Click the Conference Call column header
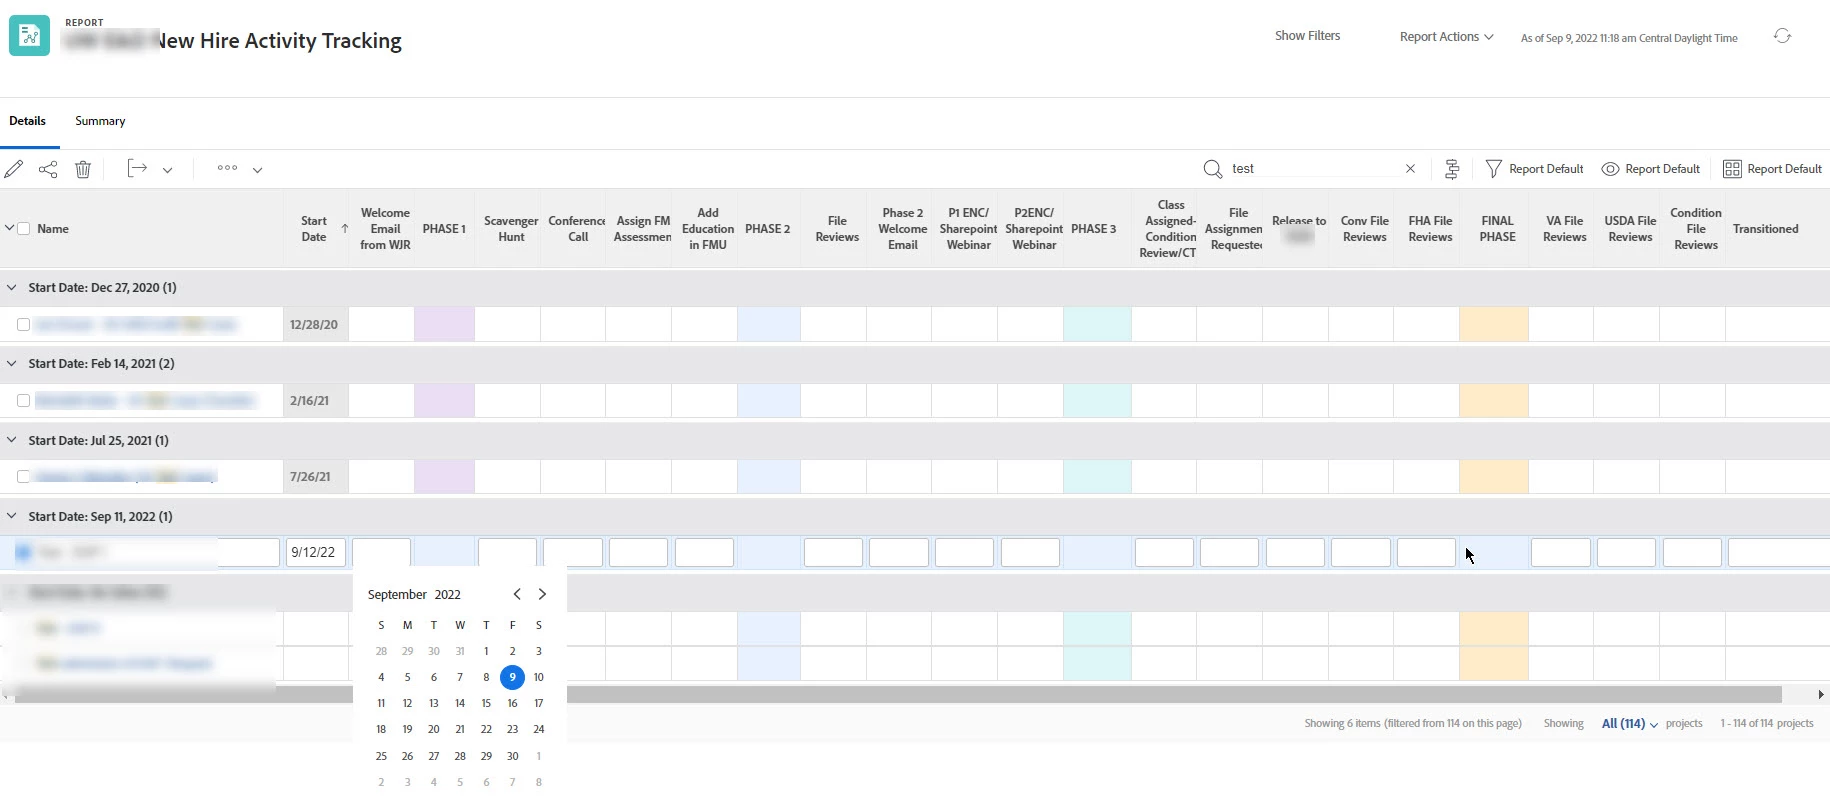 [577, 229]
